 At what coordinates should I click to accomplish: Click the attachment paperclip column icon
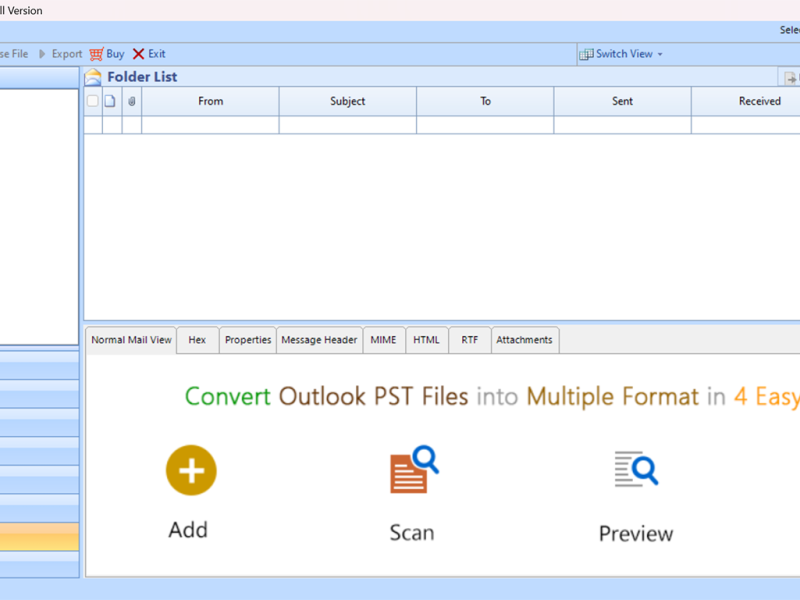pos(132,101)
